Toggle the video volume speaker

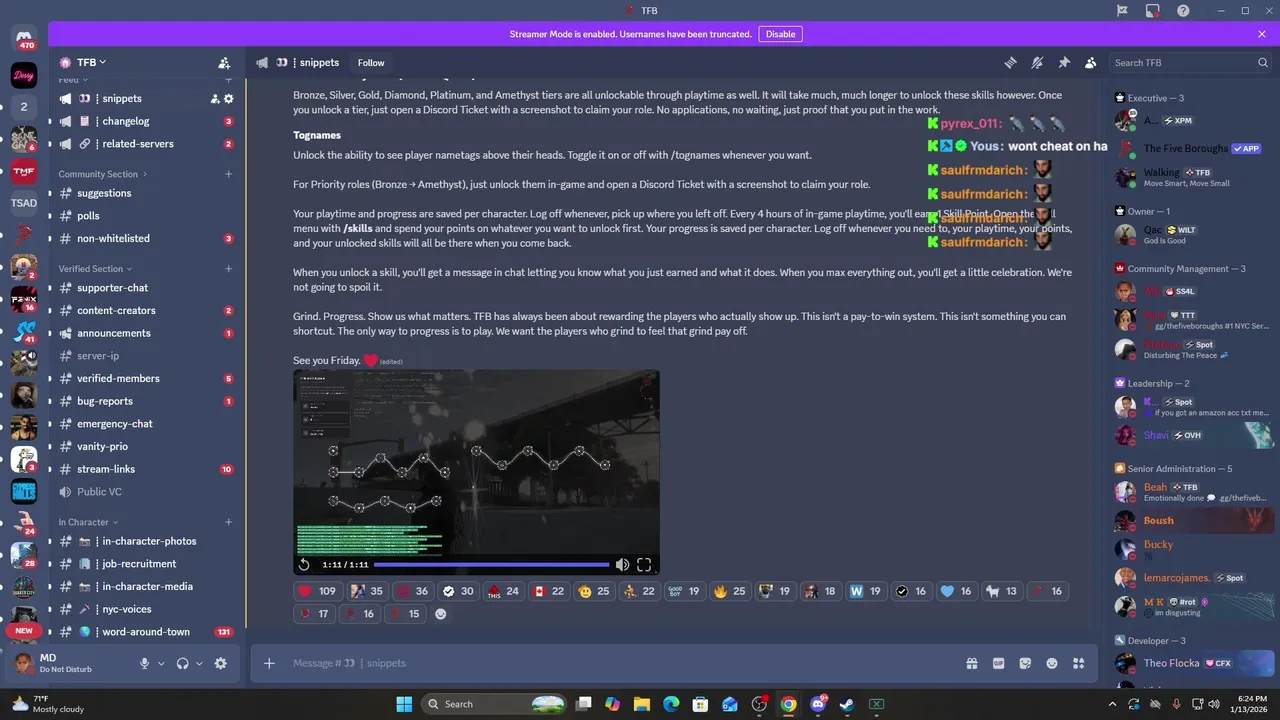622,565
